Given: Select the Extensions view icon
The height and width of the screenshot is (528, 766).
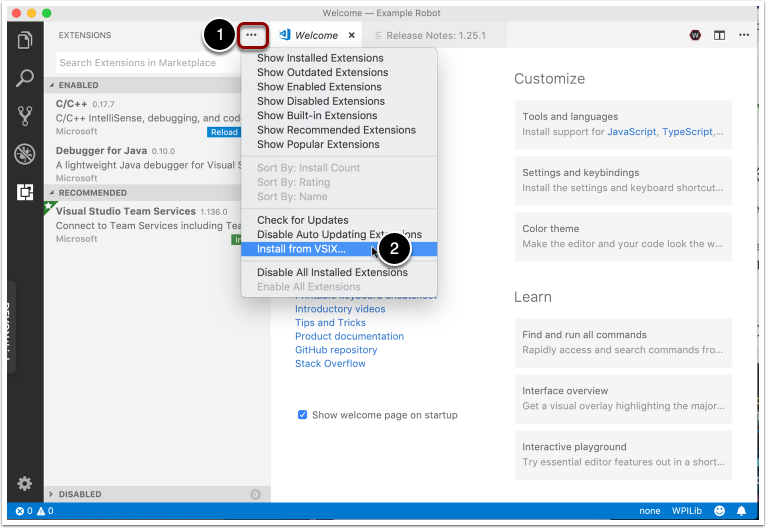Looking at the screenshot, I should (x=25, y=192).
